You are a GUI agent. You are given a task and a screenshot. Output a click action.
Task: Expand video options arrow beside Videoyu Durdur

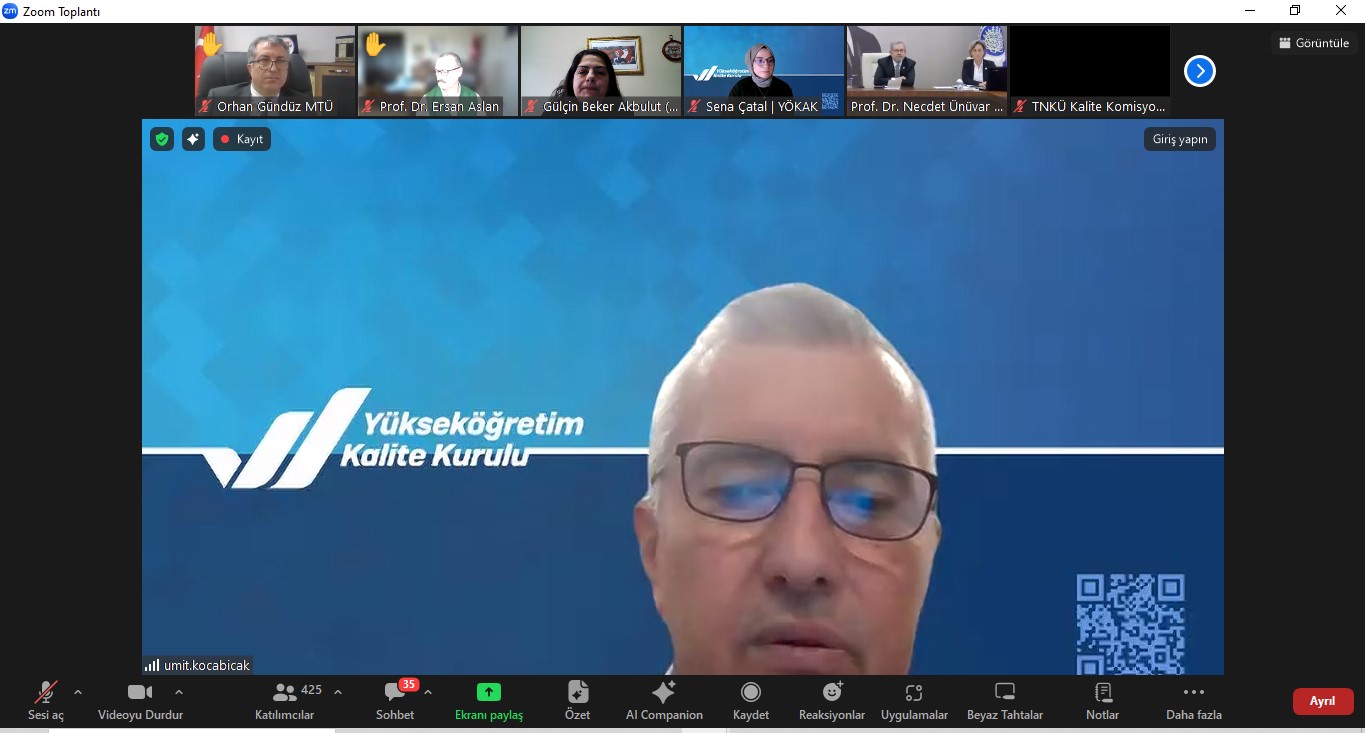pyautogui.click(x=179, y=692)
